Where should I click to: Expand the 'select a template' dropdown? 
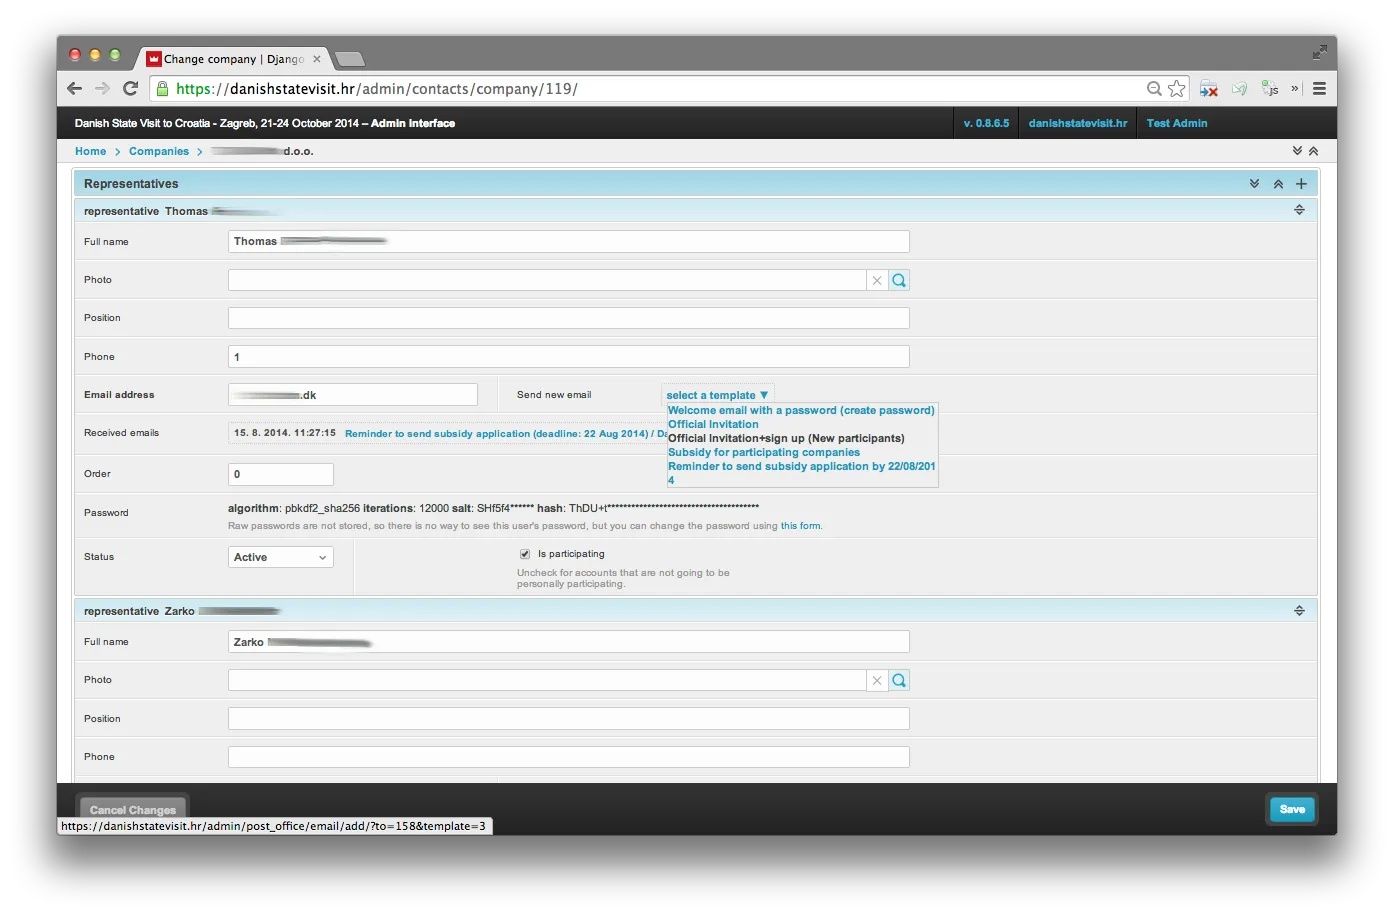pyautogui.click(x=717, y=395)
